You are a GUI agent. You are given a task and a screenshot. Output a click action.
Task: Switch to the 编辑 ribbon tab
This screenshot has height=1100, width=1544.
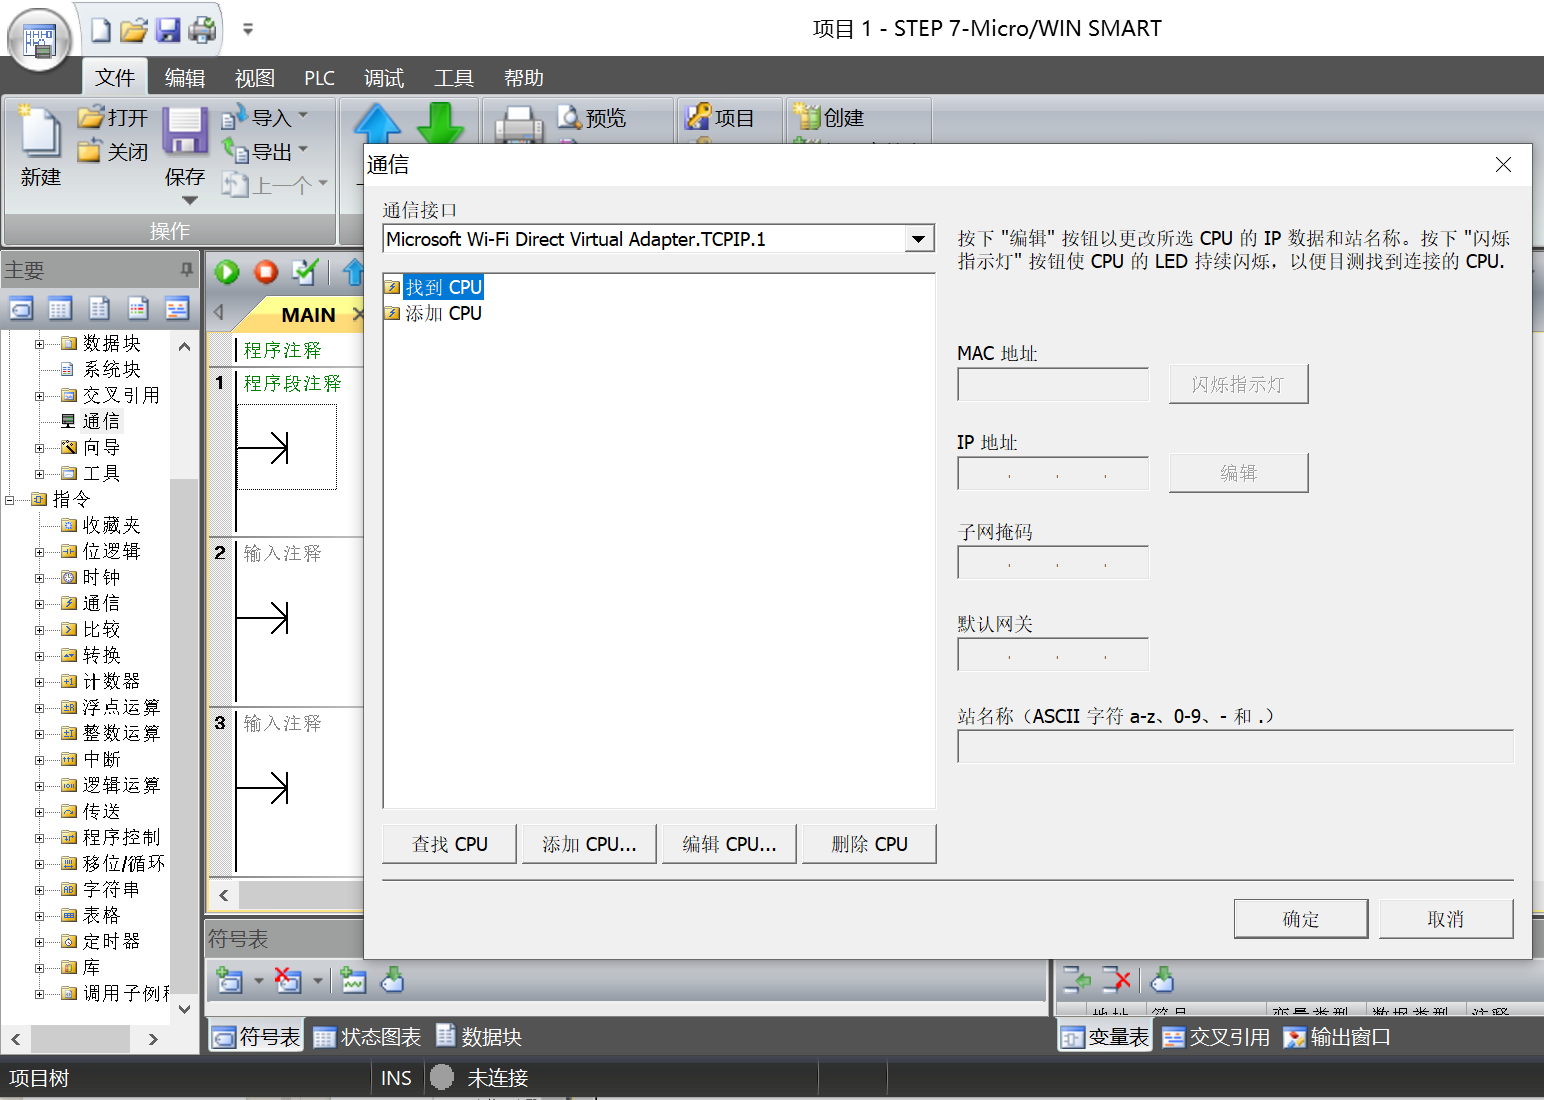point(185,78)
